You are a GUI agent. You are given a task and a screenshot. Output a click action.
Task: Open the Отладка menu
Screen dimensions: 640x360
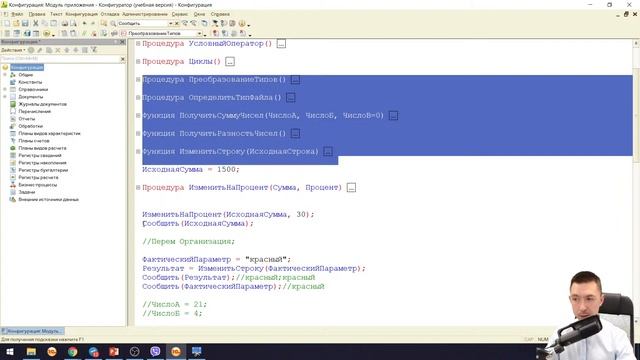[x=110, y=14]
